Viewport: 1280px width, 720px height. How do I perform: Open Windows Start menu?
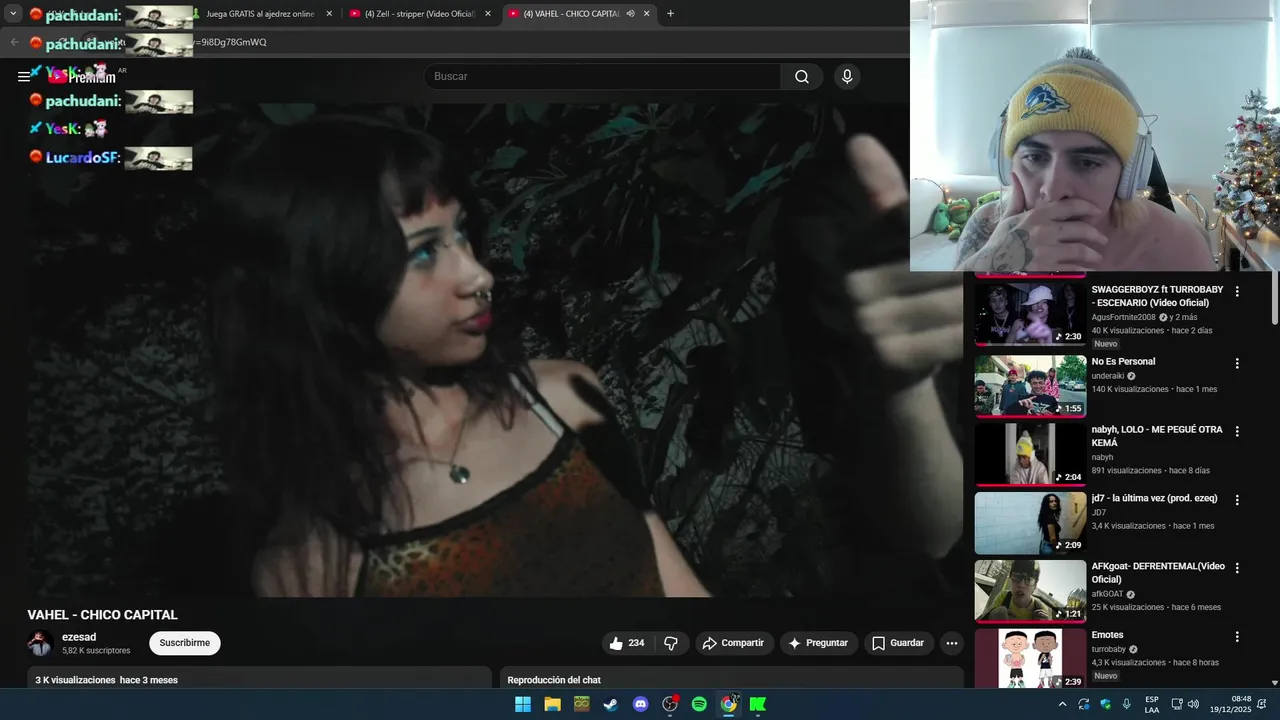click(523, 704)
